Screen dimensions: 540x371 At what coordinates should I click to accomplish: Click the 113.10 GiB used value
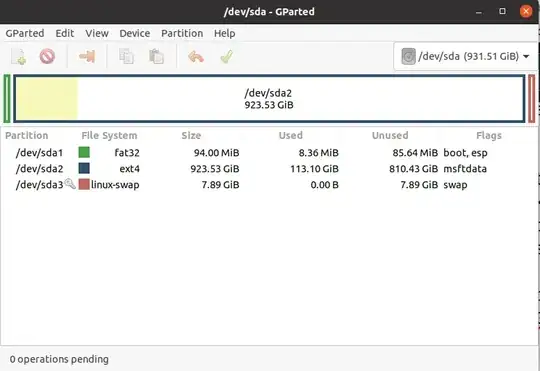314,168
